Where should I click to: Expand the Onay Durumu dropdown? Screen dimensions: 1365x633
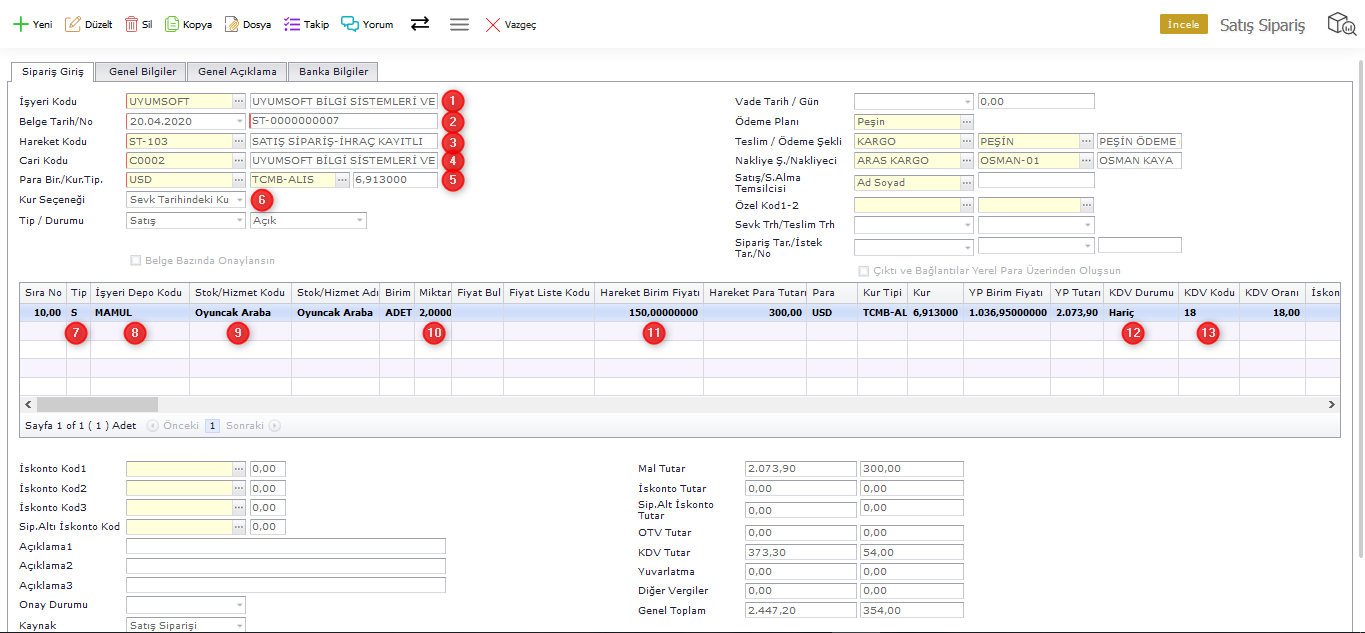coord(239,605)
